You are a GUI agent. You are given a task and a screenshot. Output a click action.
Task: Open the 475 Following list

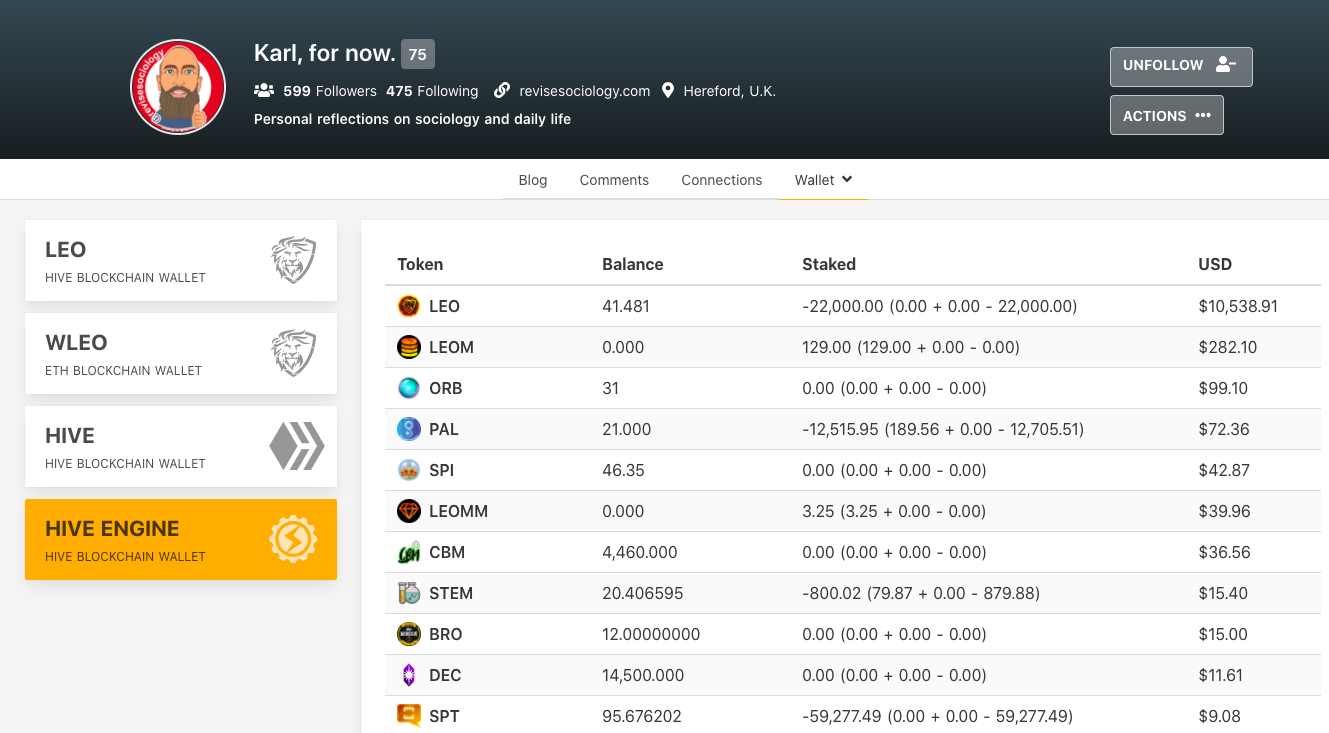pos(432,91)
